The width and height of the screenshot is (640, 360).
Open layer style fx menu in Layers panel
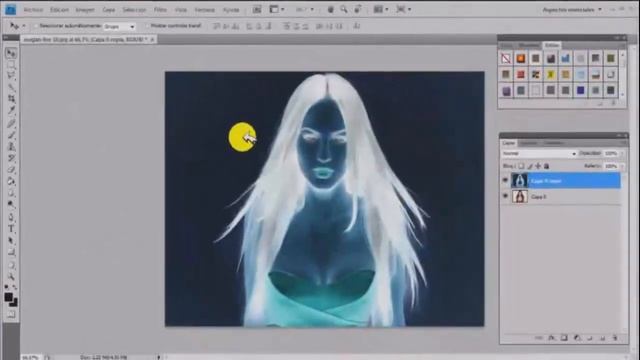click(x=551, y=338)
